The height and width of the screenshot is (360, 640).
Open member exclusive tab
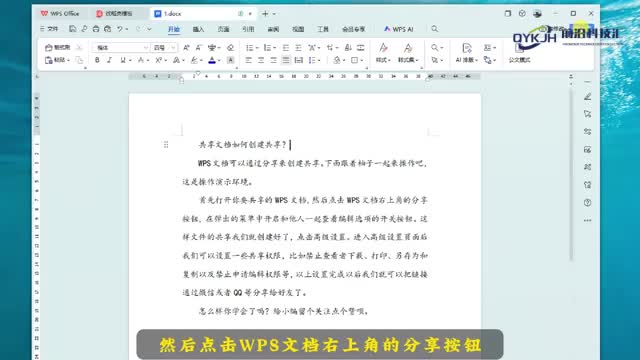tap(353, 29)
